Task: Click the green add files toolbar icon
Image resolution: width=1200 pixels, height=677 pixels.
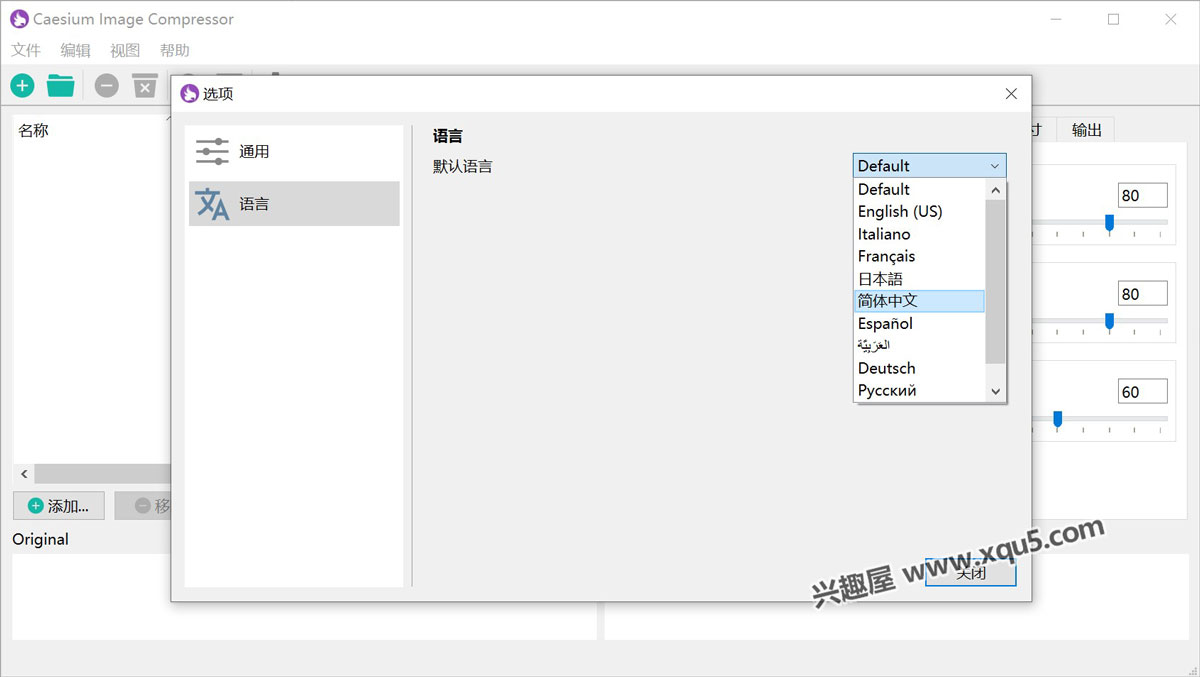Action: [x=22, y=86]
